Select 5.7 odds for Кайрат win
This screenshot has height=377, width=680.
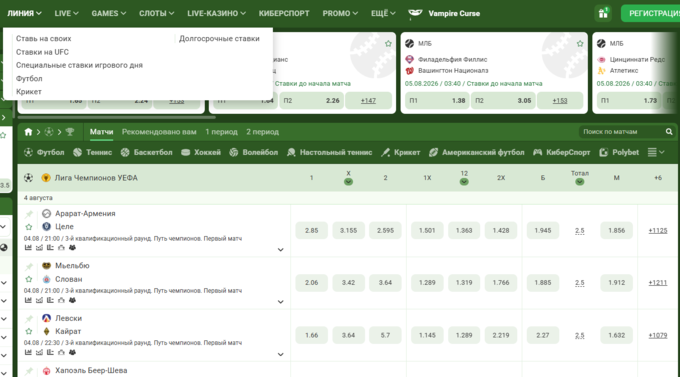pyautogui.click(x=385, y=335)
